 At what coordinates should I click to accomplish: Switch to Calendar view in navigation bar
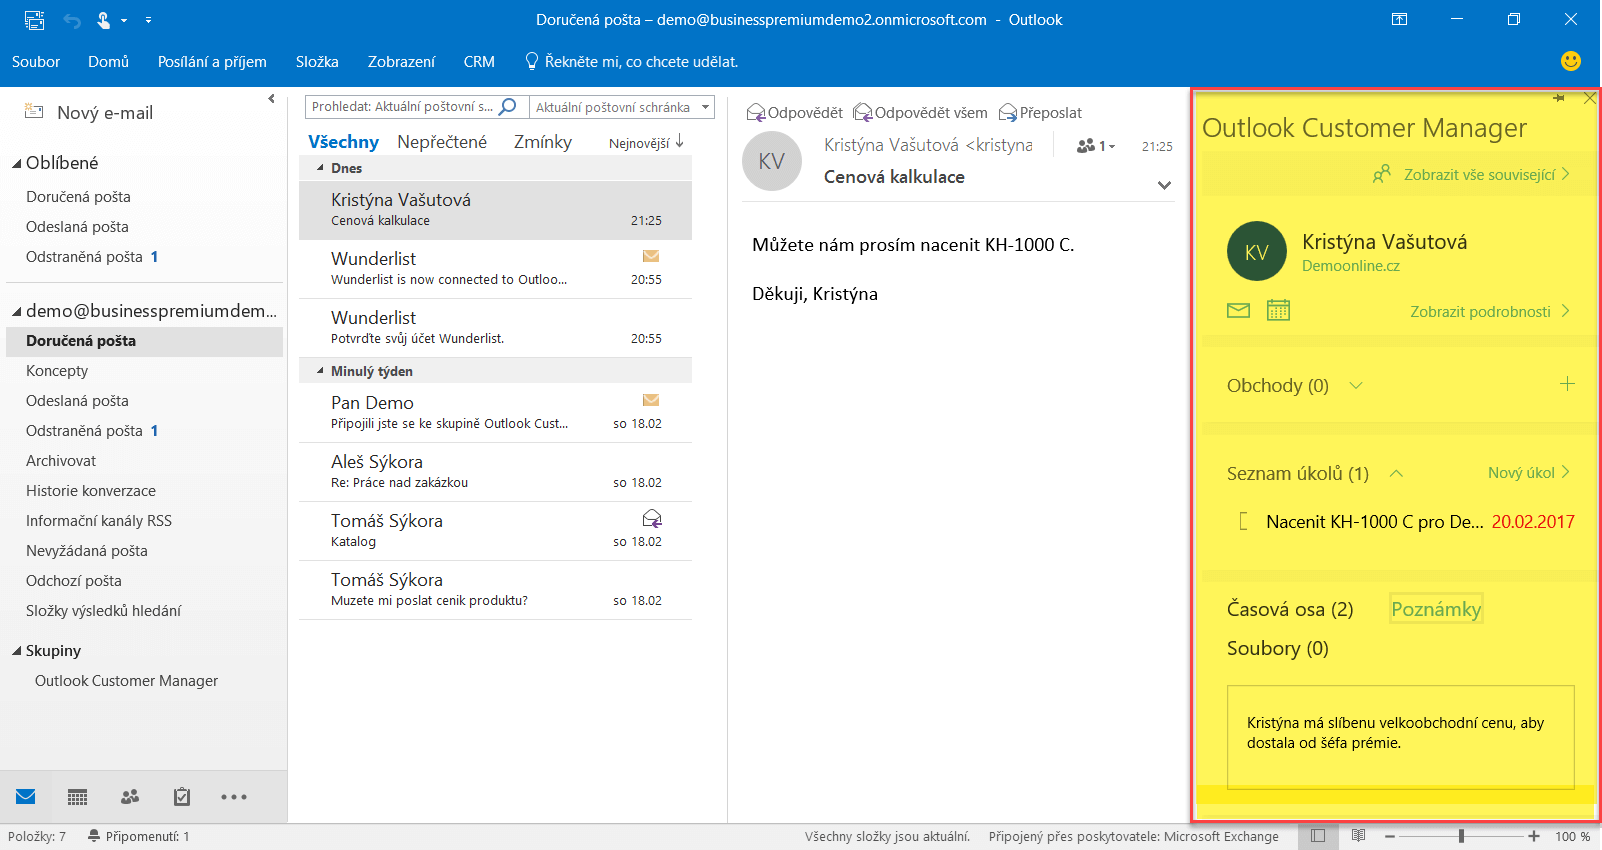pos(77,797)
